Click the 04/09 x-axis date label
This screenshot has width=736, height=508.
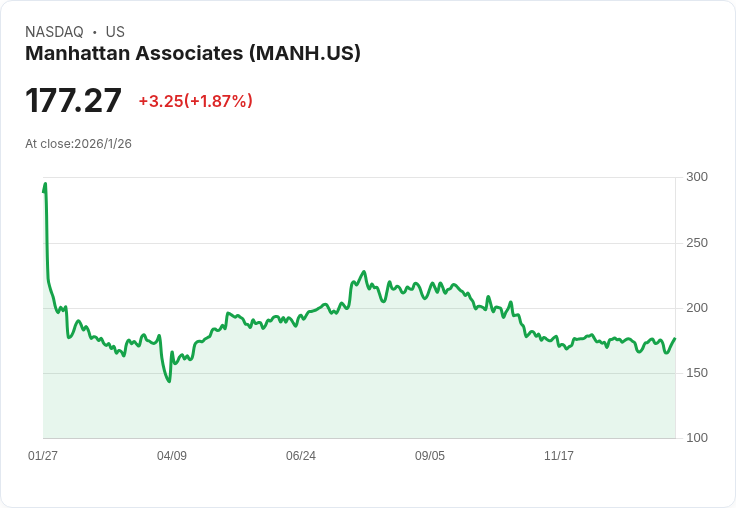point(172,455)
